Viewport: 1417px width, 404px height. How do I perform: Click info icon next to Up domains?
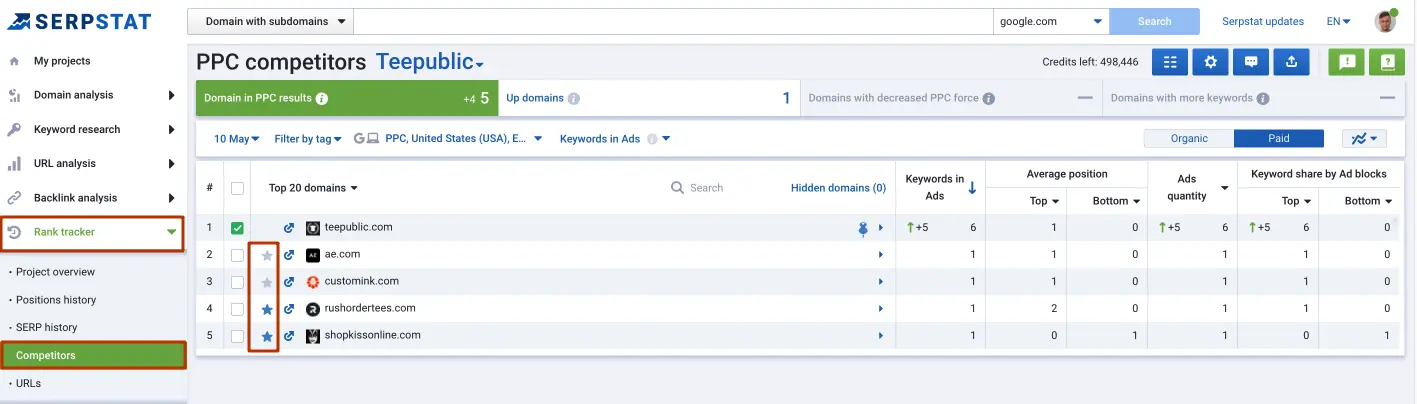click(574, 99)
